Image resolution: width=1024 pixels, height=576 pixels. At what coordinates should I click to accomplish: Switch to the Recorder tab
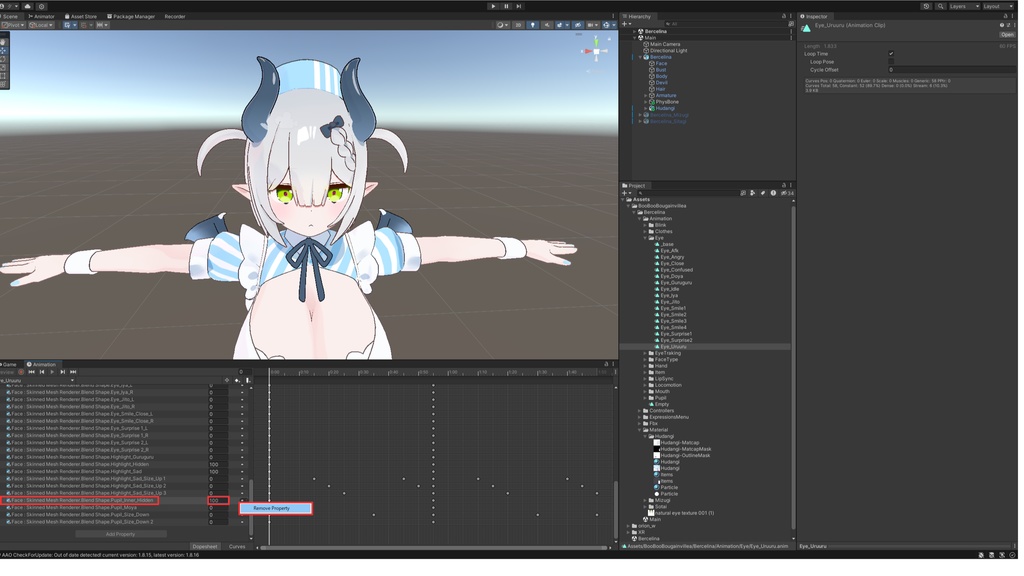pyautogui.click(x=174, y=16)
